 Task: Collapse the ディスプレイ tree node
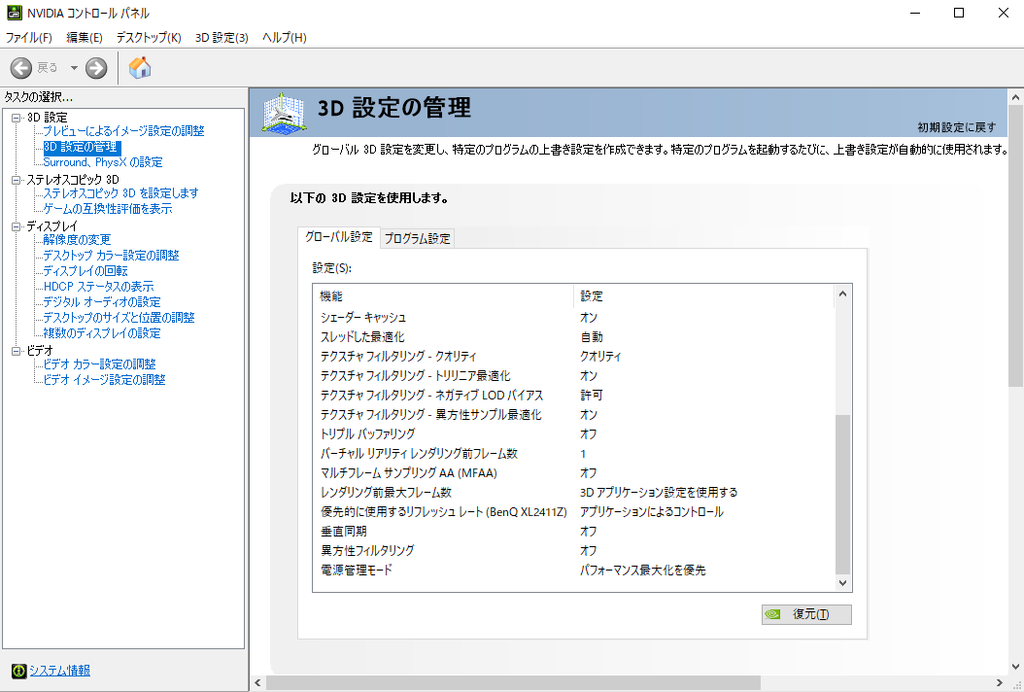[16, 227]
